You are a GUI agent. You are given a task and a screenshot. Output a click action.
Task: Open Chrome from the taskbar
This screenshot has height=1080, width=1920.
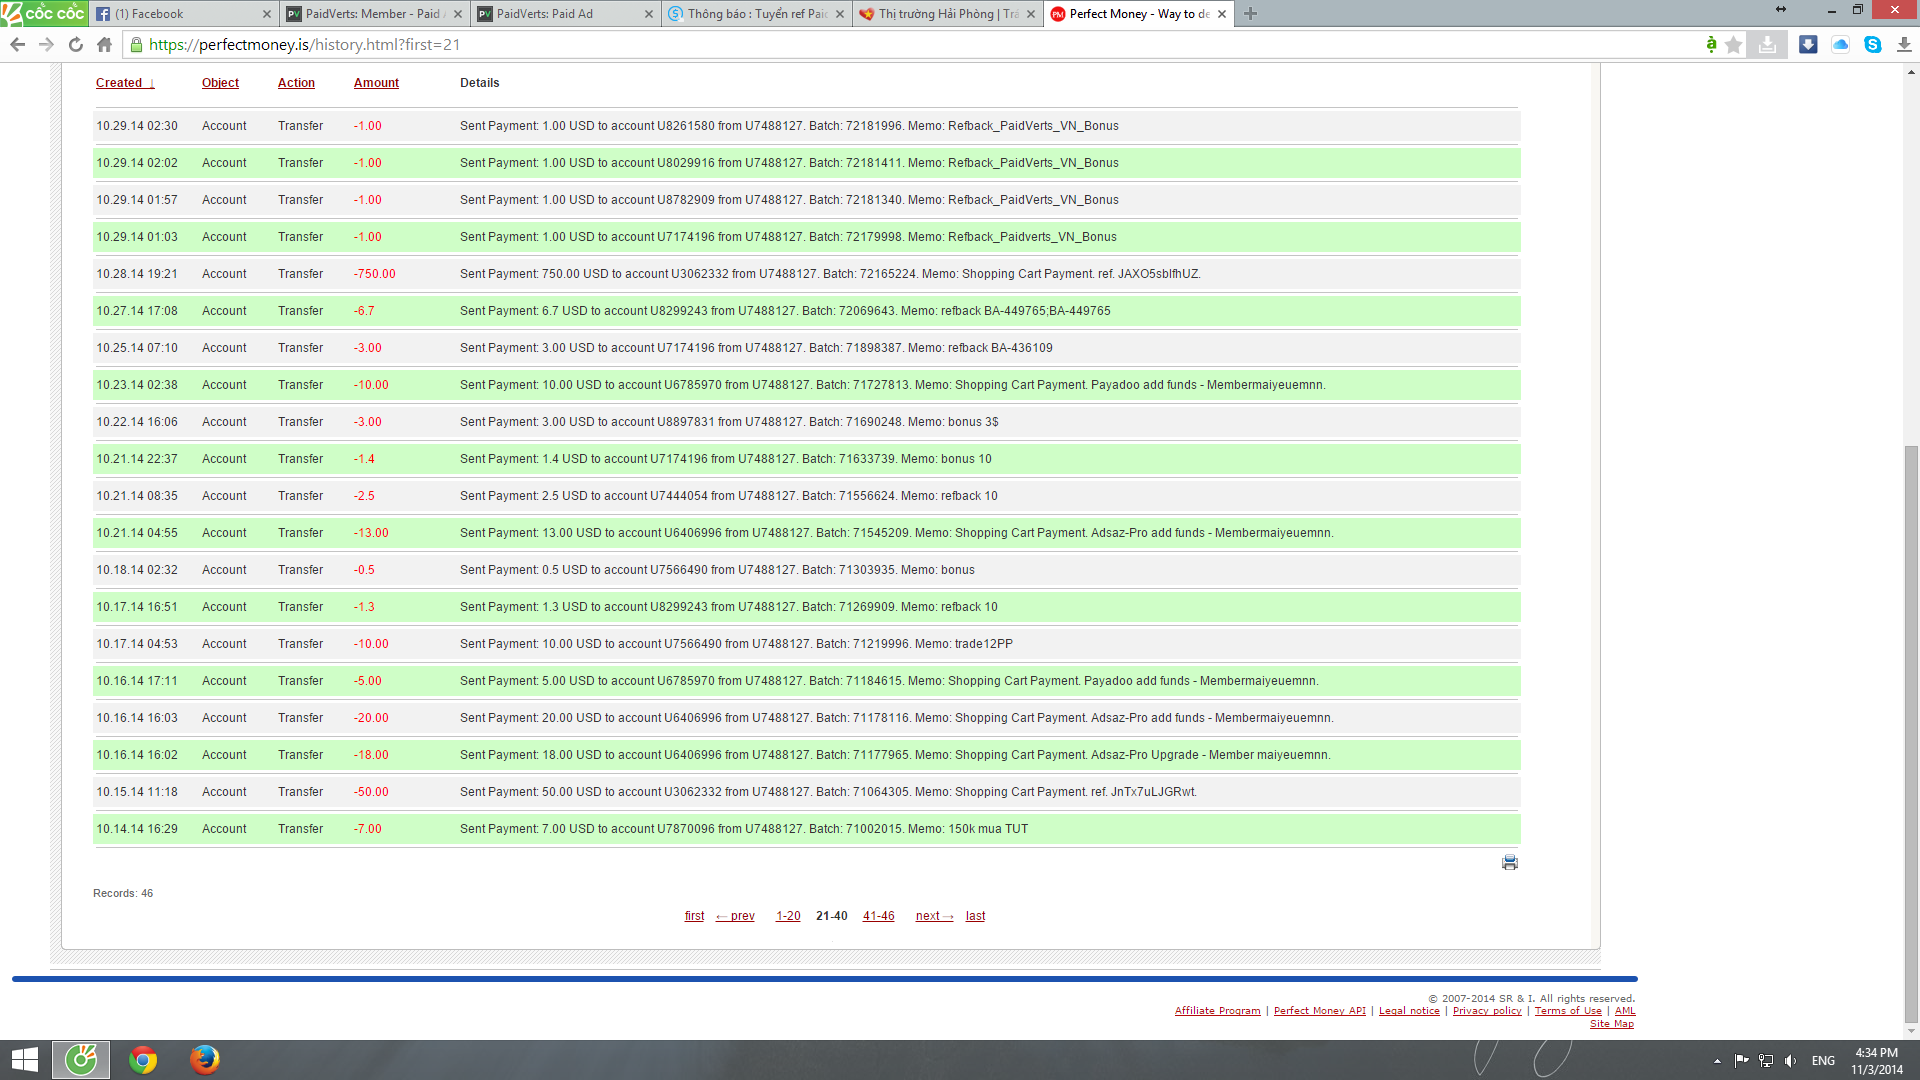click(x=143, y=1059)
